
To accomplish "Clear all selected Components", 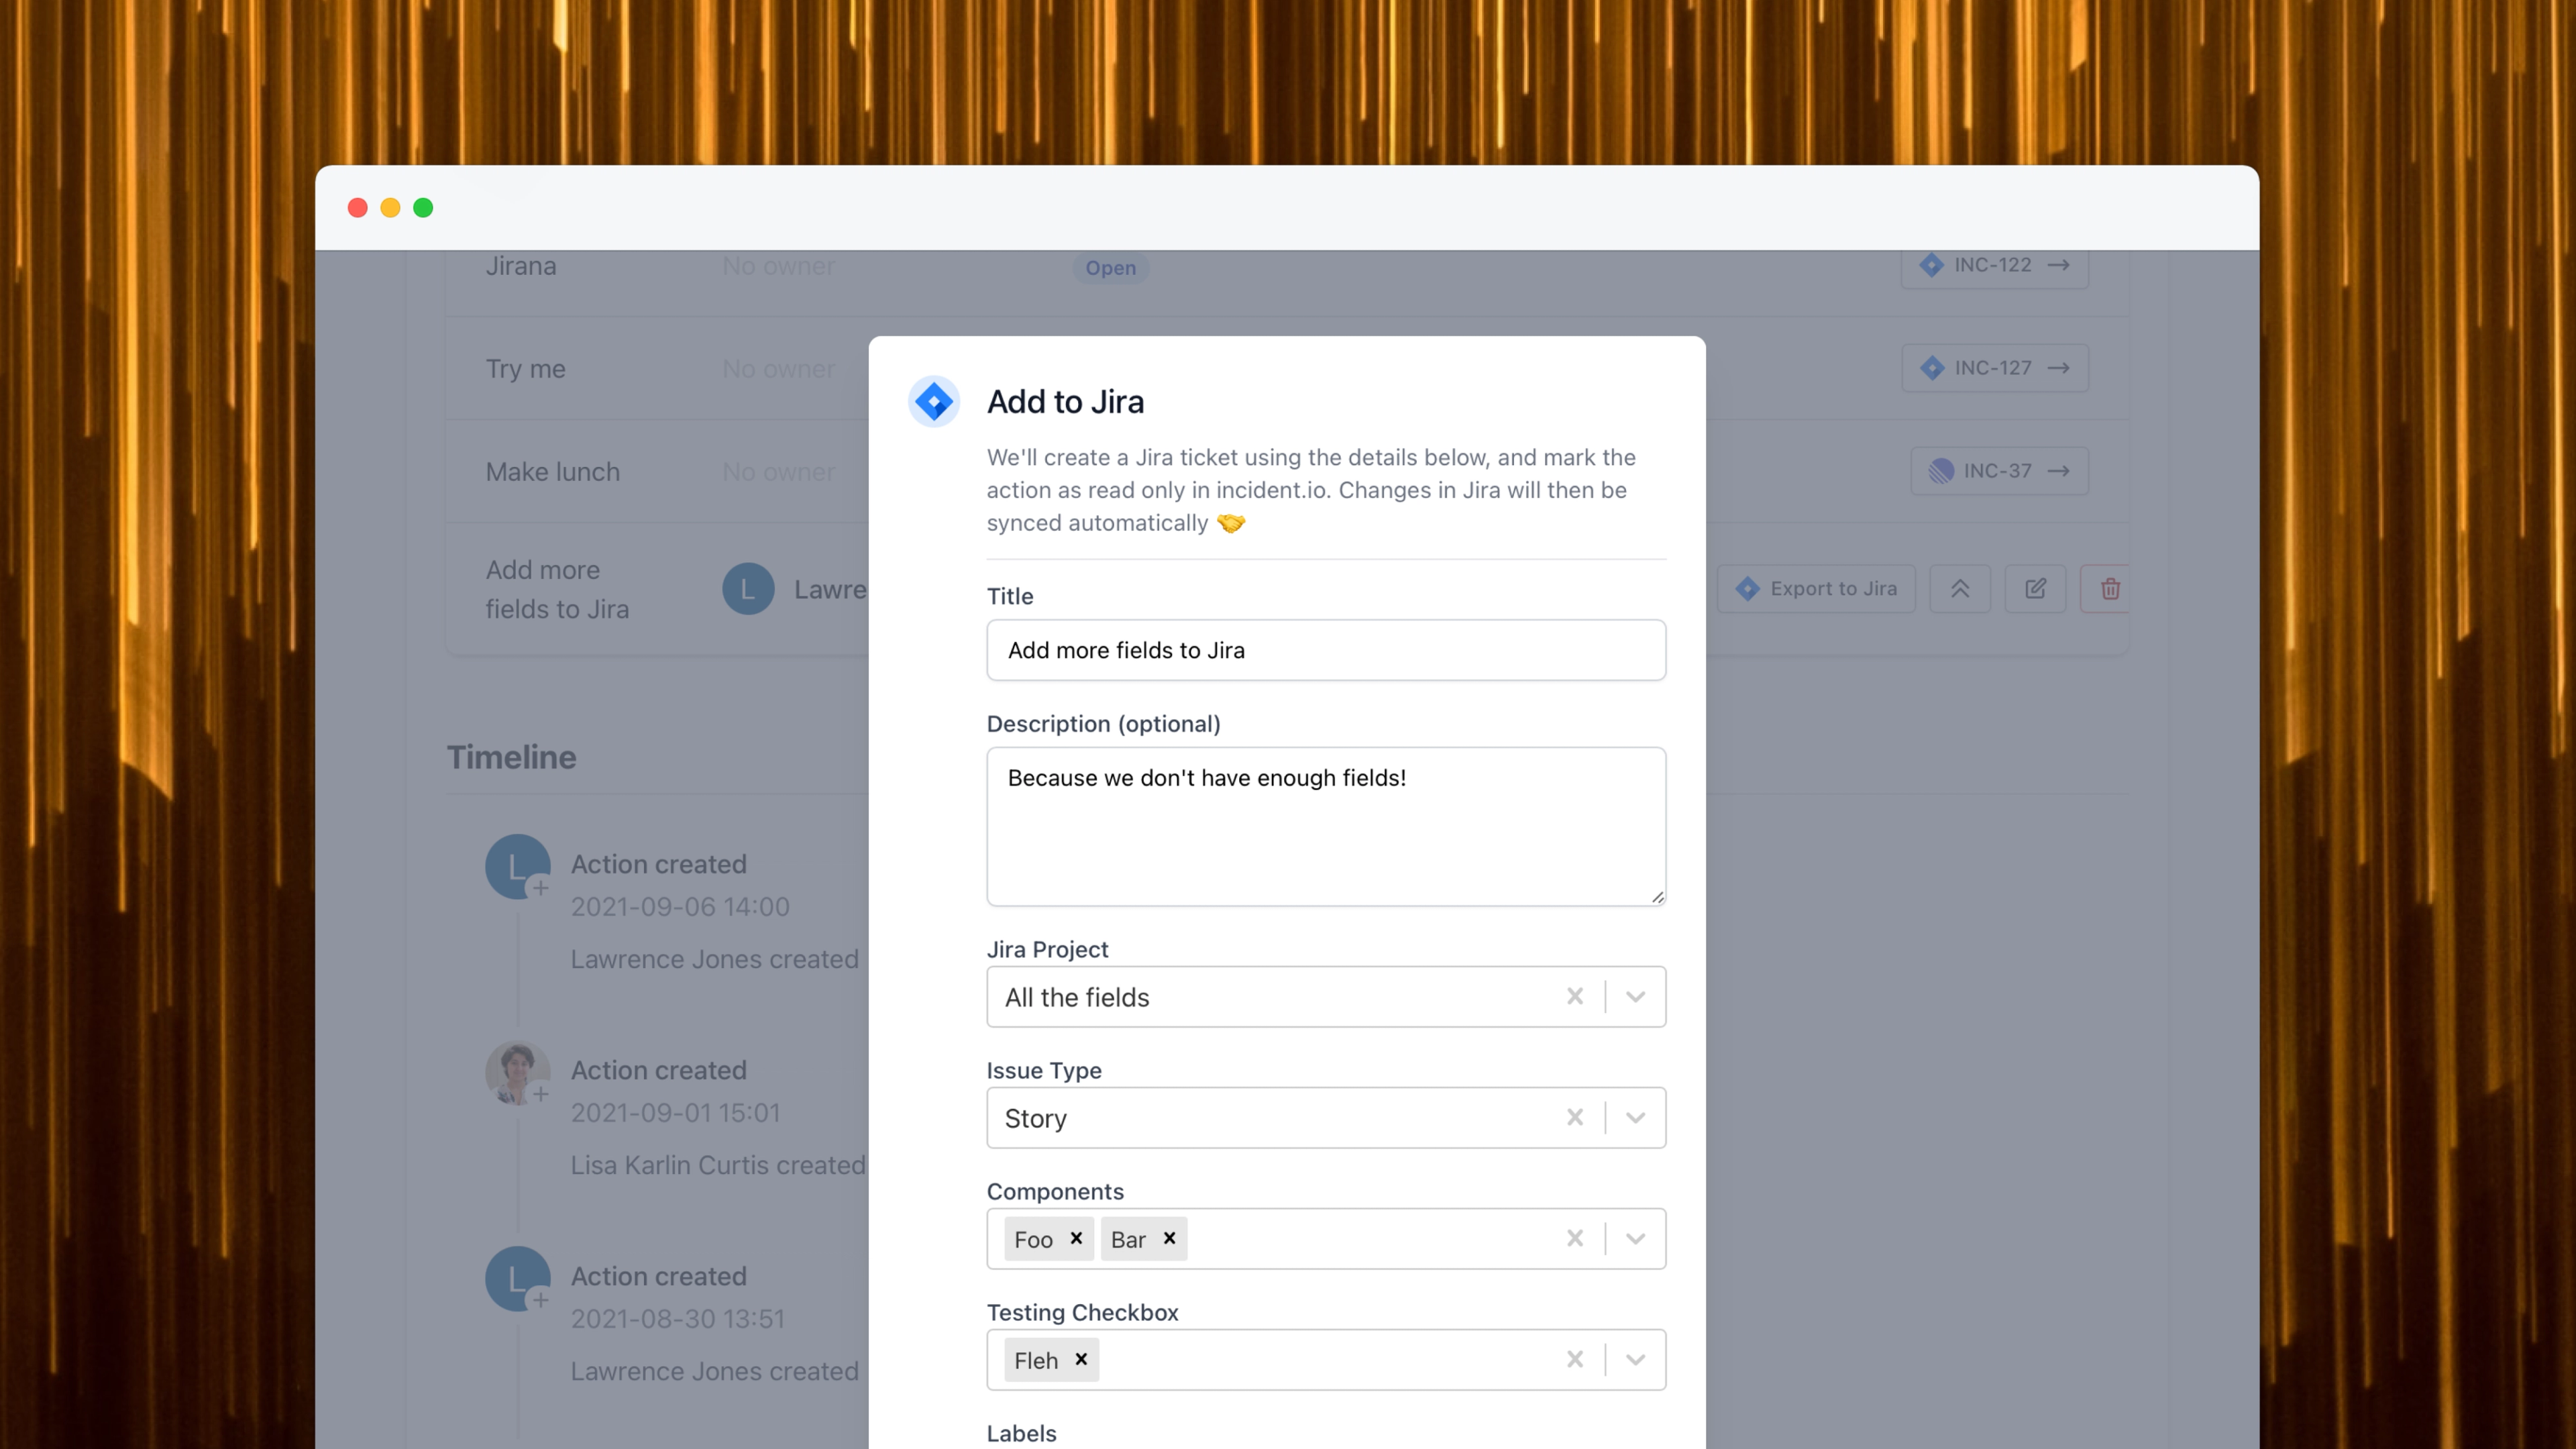I will click(x=1574, y=1238).
